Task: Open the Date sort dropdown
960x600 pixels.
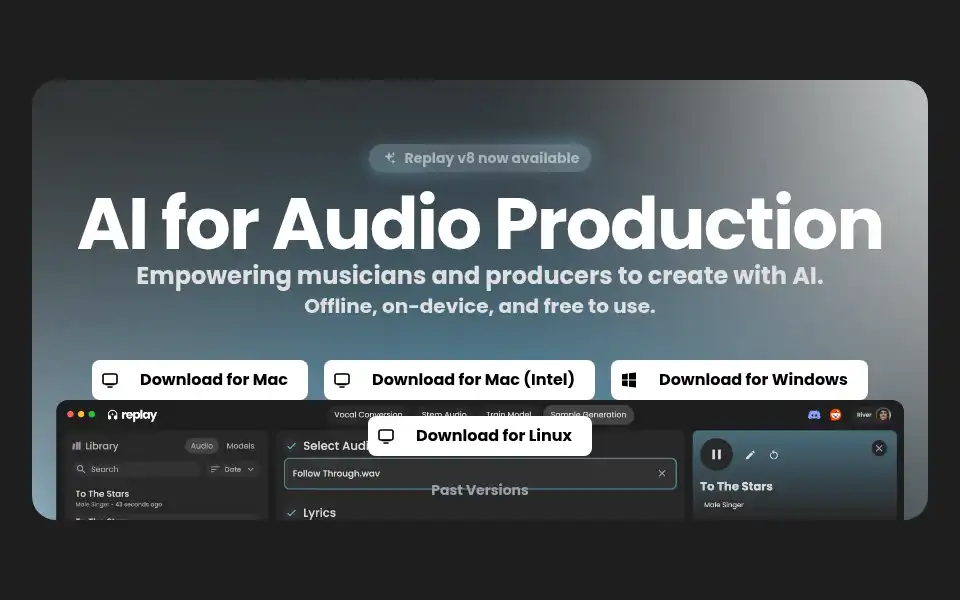Action: 232,469
